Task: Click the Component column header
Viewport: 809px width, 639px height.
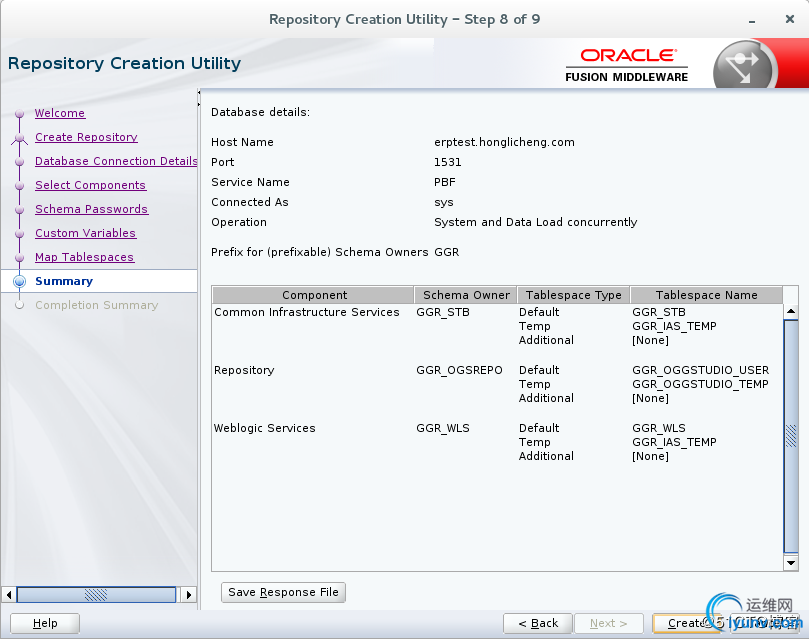Action: click(314, 295)
